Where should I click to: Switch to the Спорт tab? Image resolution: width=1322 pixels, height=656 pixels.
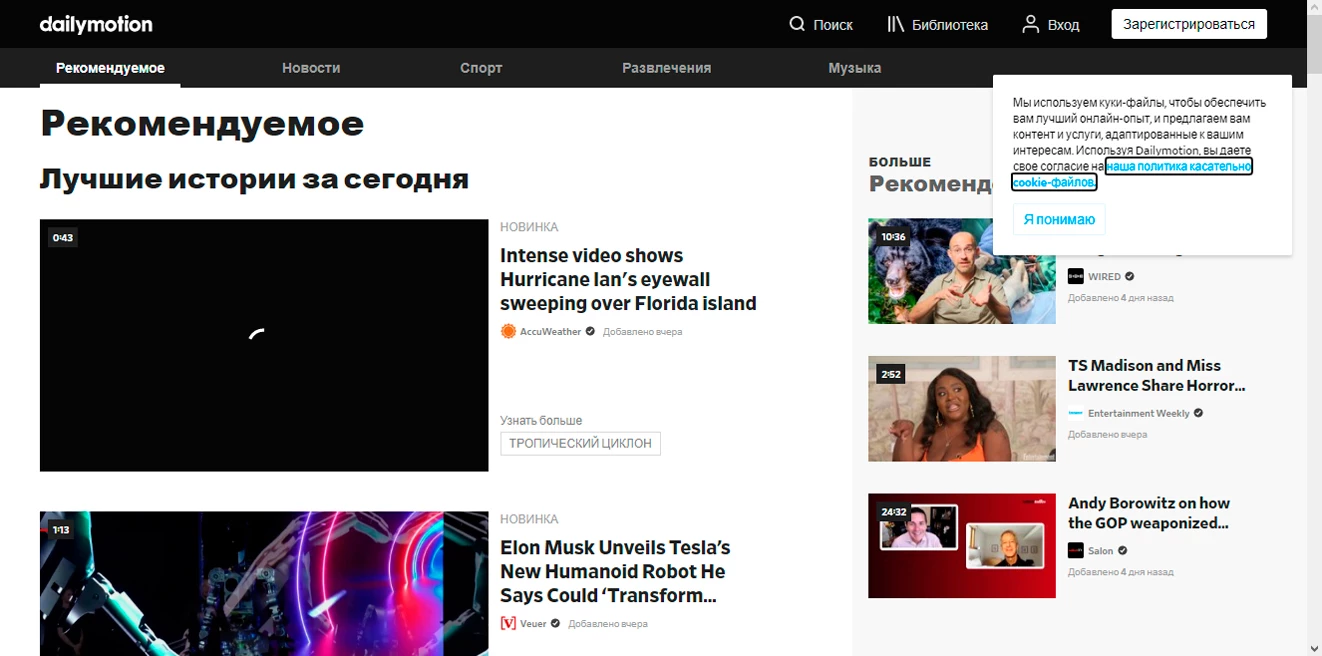[x=481, y=68]
